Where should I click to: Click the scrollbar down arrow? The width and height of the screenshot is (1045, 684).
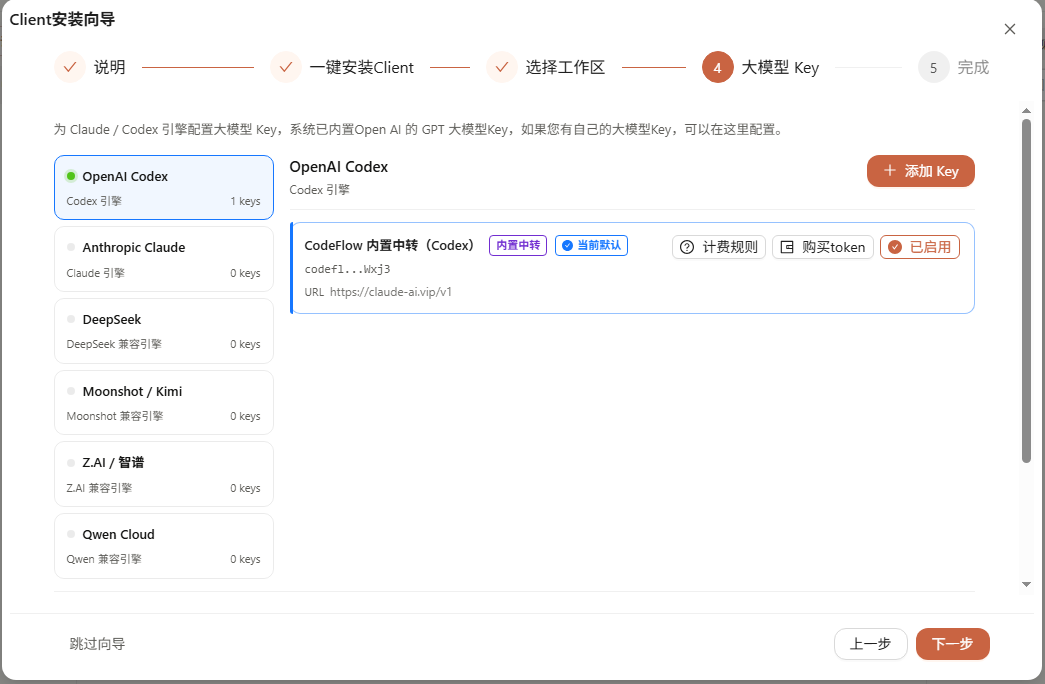point(1026,585)
